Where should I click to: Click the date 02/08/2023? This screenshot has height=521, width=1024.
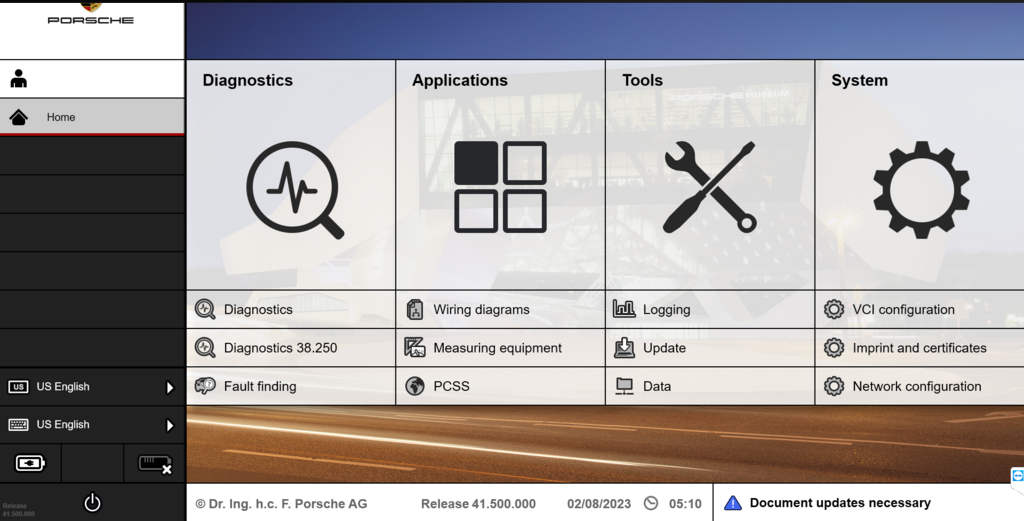point(599,503)
